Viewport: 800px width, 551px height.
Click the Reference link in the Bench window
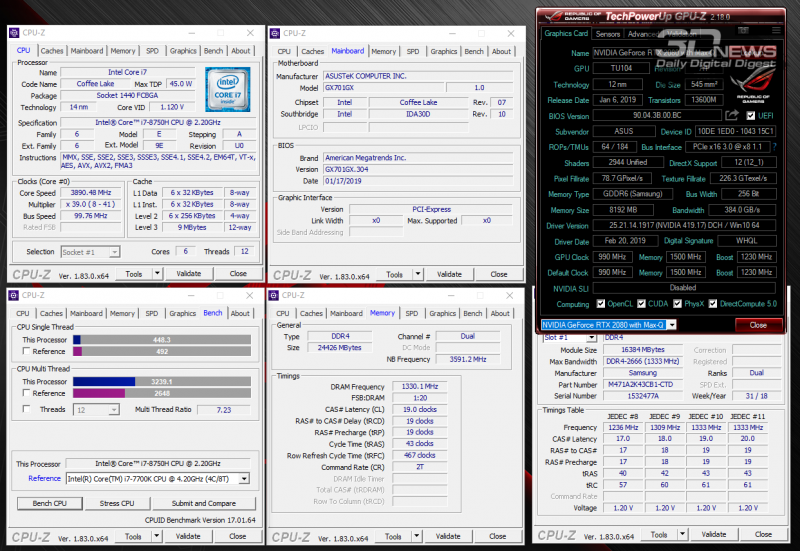click(44, 478)
